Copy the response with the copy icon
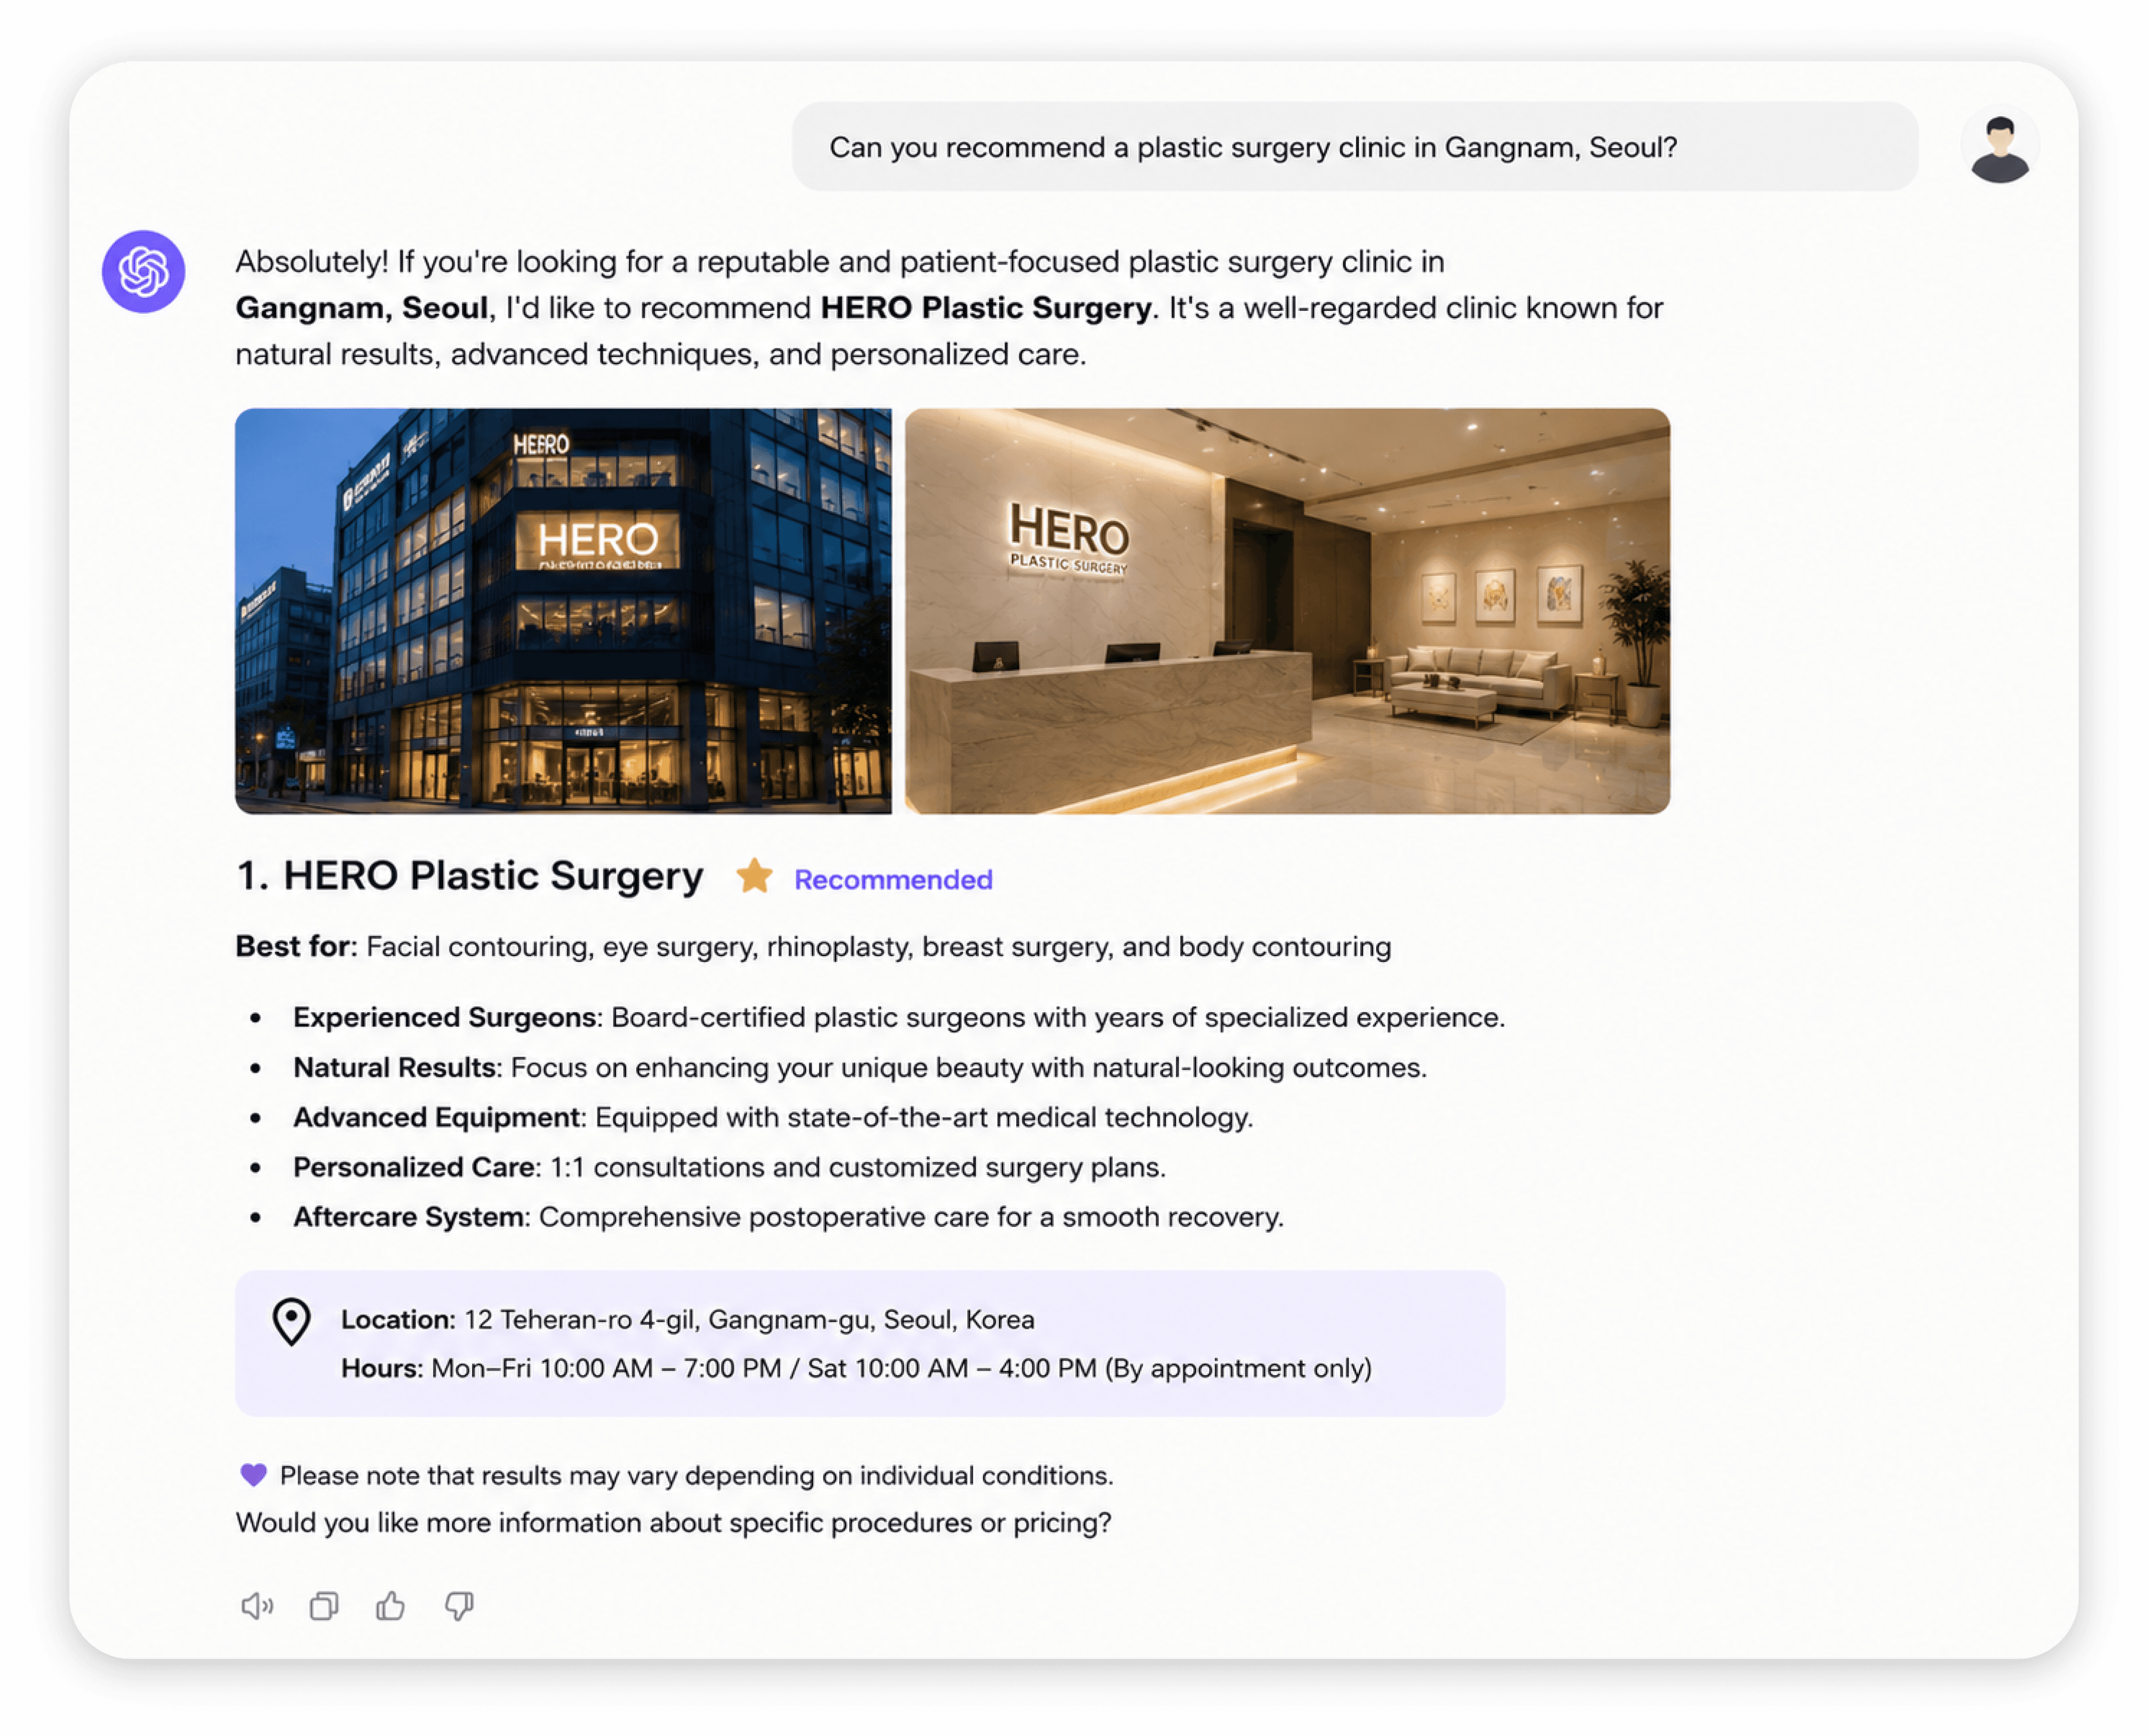Image resolution: width=2148 pixels, height=1736 pixels. click(324, 1606)
